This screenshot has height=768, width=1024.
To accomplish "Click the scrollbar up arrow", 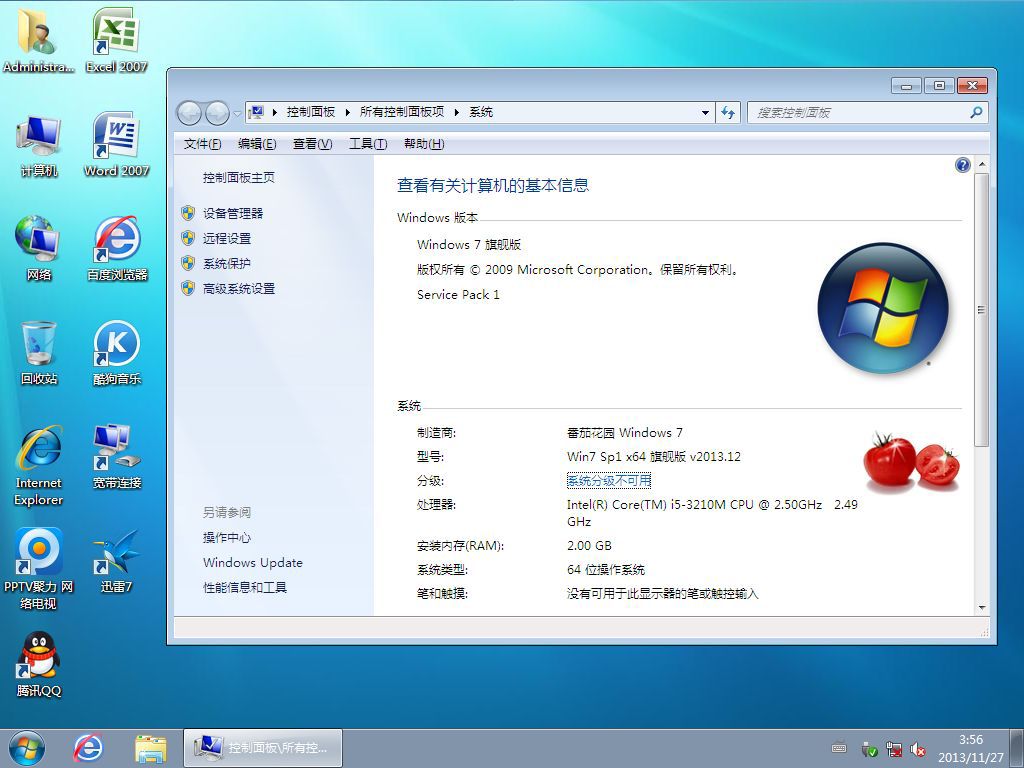I will coord(981,164).
